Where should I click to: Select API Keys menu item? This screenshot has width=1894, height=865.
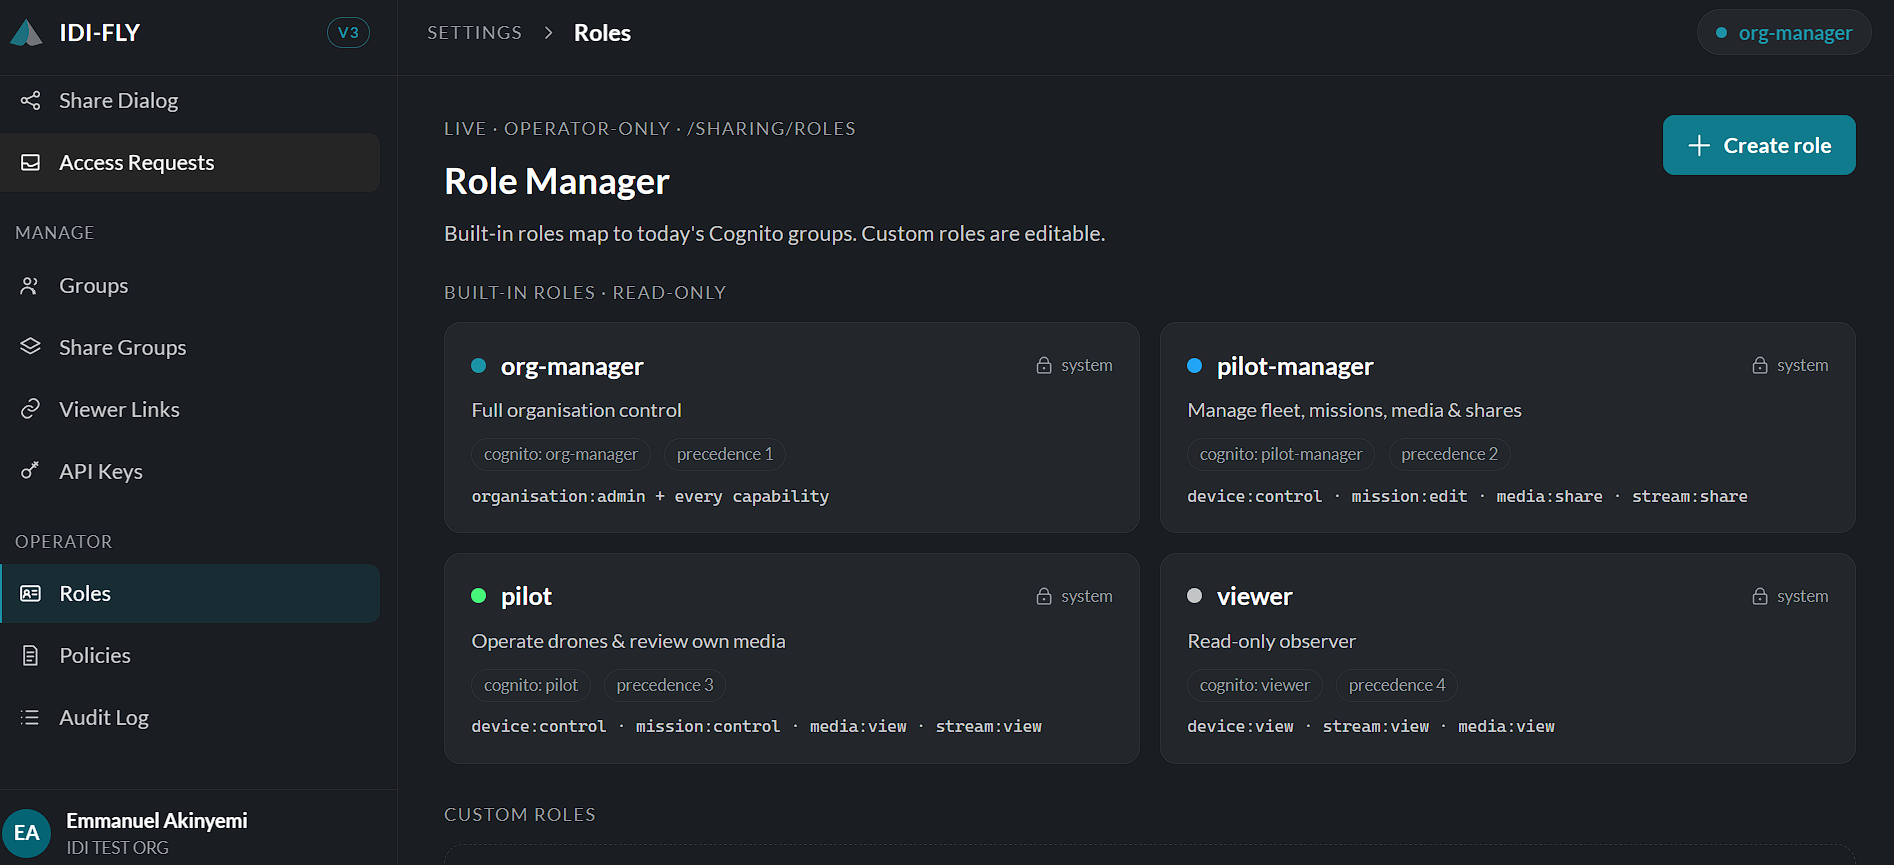pyautogui.click(x=190, y=471)
